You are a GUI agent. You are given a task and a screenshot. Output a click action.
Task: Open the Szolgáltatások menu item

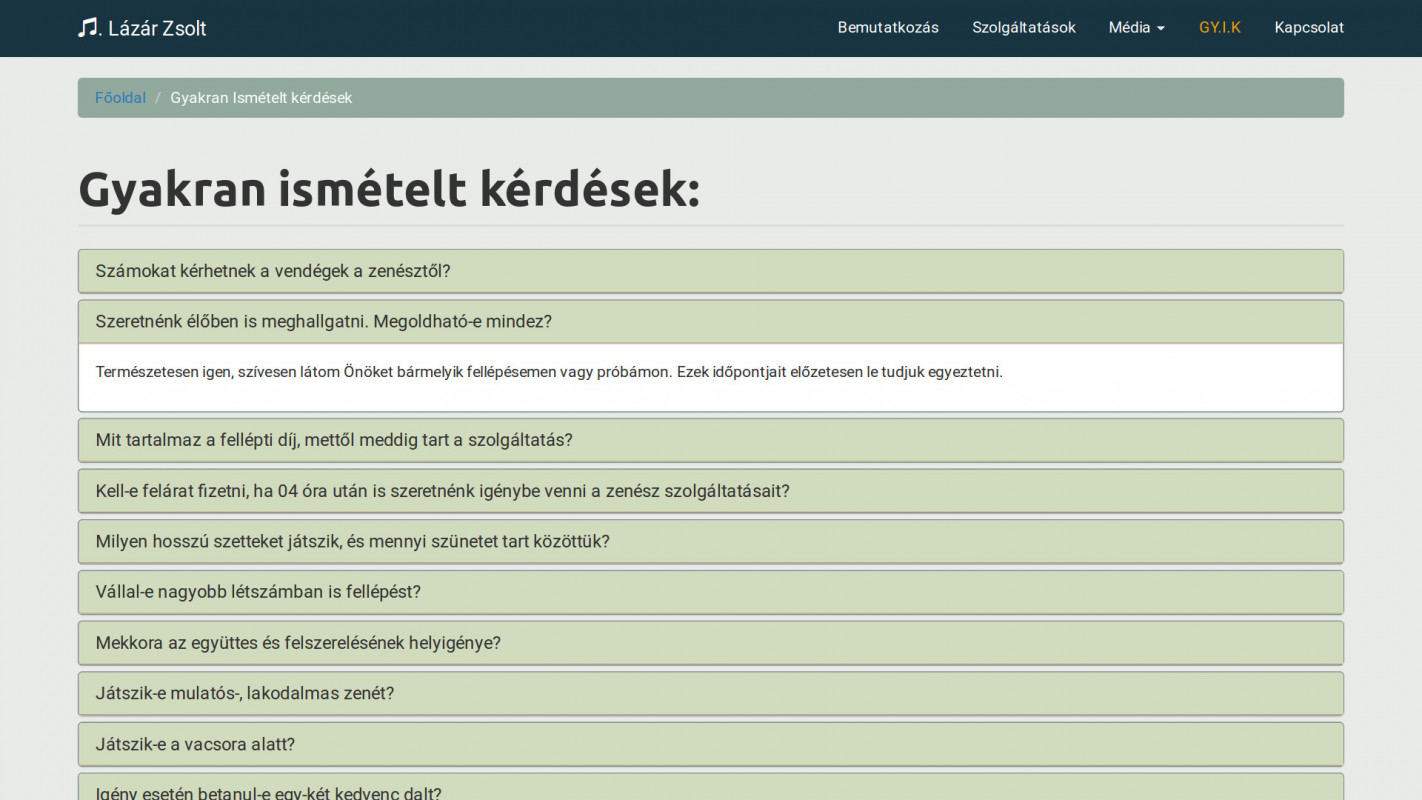[1023, 28]
